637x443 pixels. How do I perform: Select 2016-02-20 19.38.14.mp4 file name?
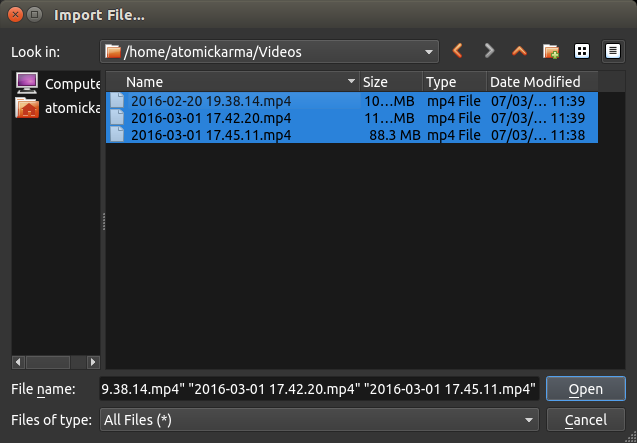211,101
